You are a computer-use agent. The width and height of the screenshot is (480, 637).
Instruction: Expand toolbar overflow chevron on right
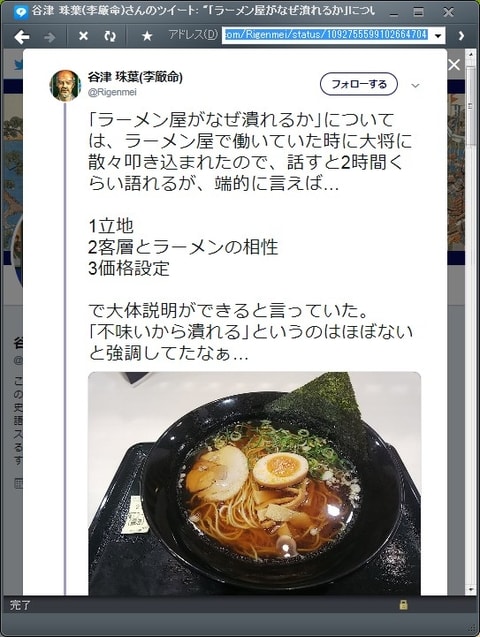click(461, 36)
